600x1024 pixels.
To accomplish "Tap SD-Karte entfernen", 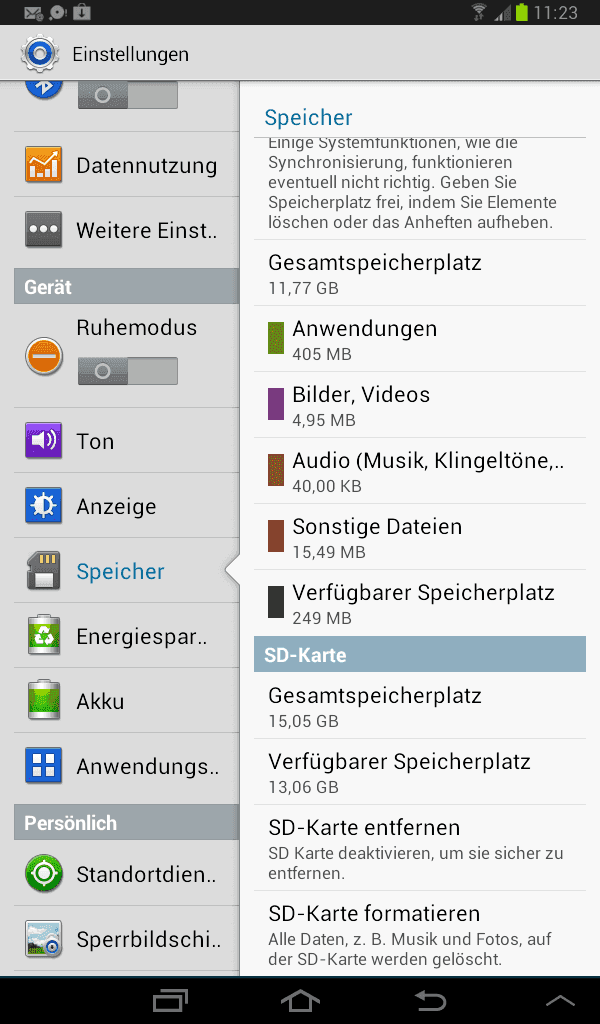I will pyautogui.click(x=420, y=848).
